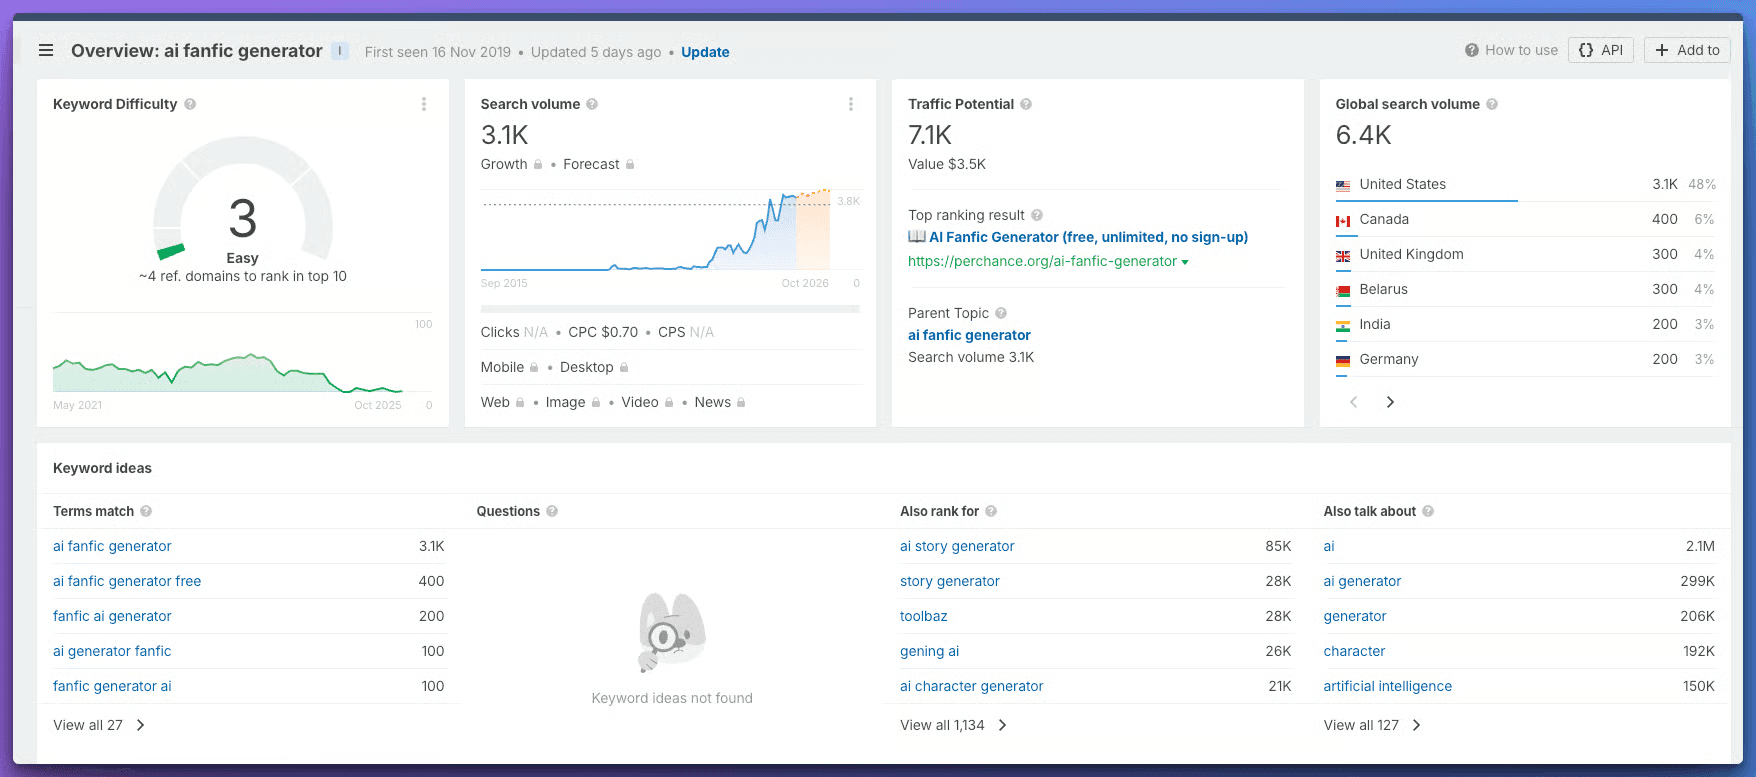Click the Parent Topic help icon

coord(1001,313)
